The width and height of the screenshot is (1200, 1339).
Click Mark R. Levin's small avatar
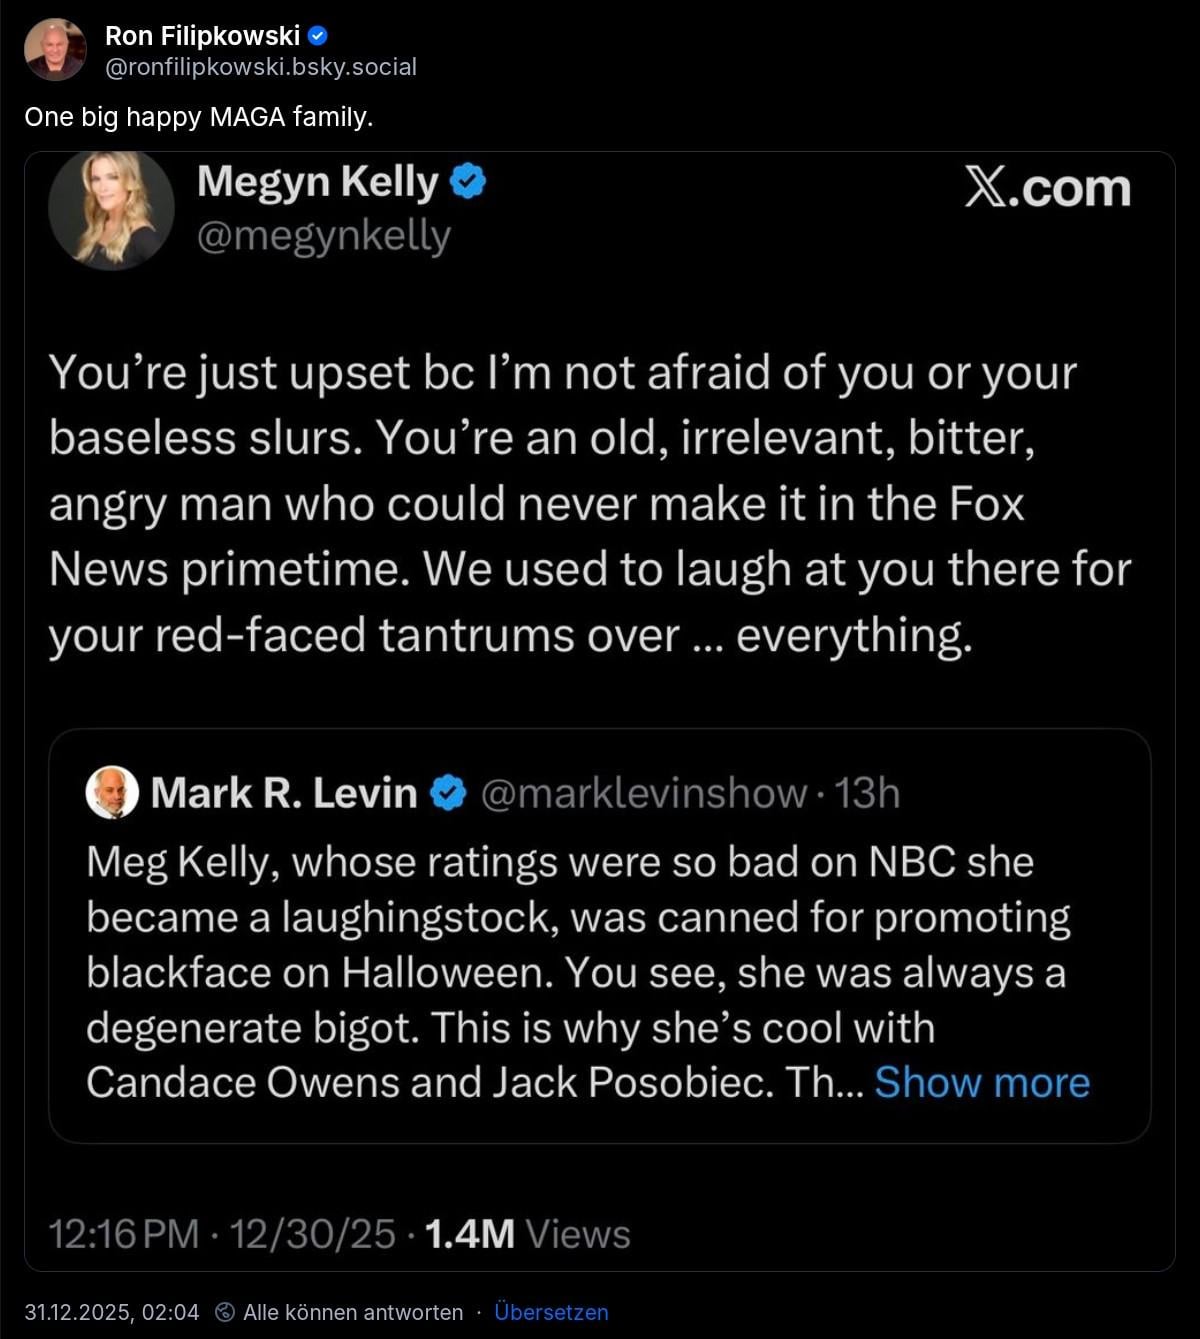tap(112, 793)
